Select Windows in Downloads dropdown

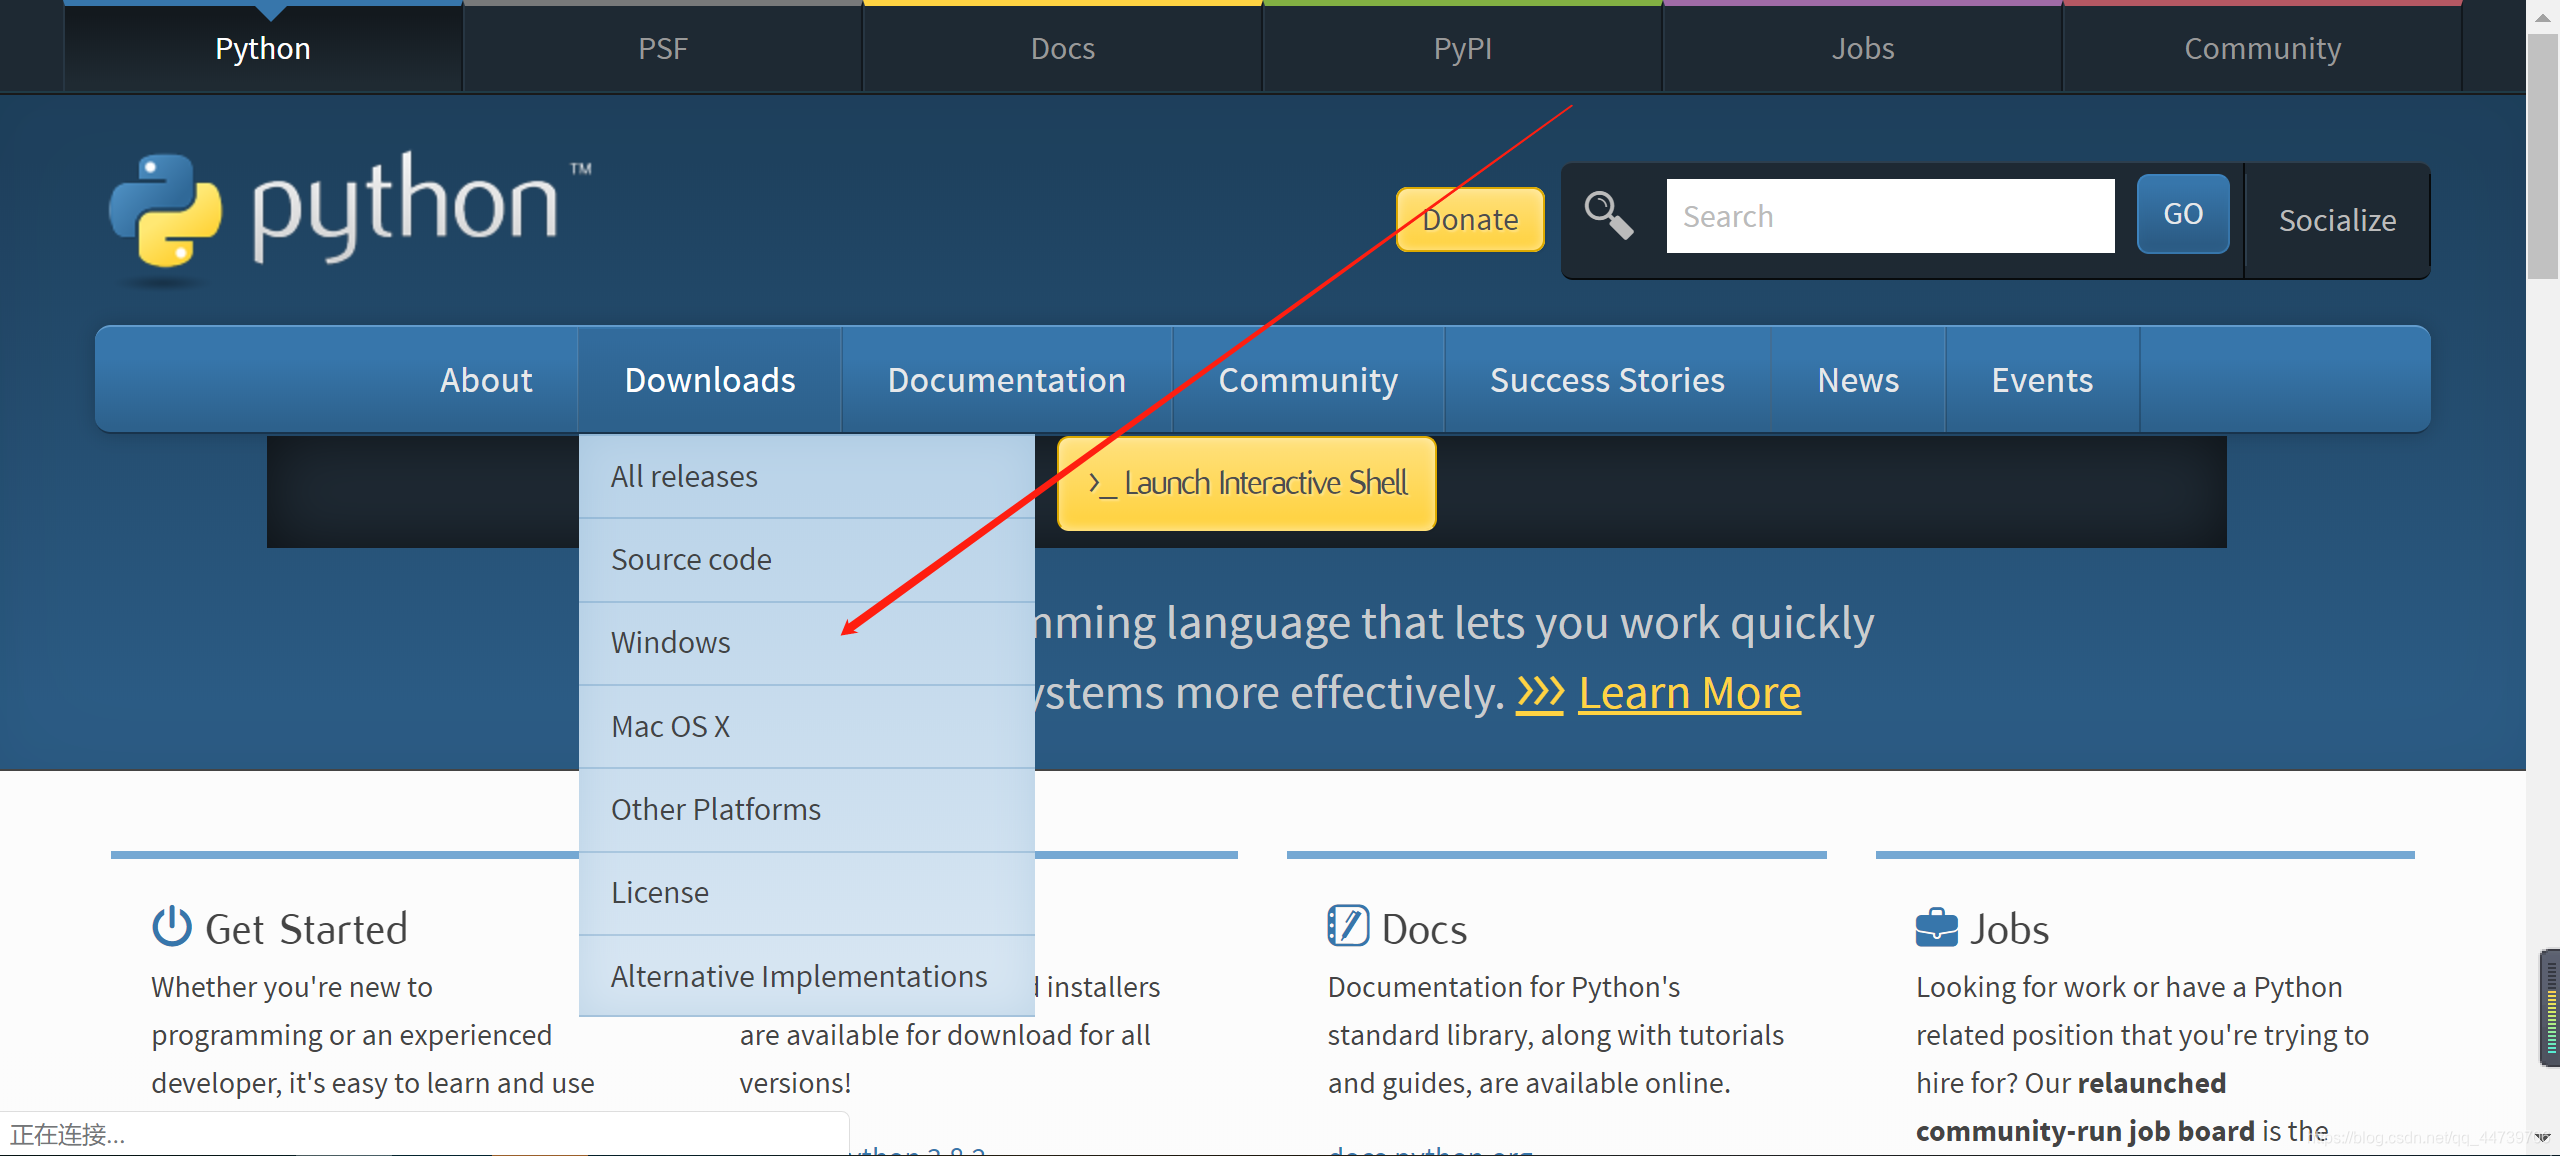pyautogui.click(x=806, y=643)
